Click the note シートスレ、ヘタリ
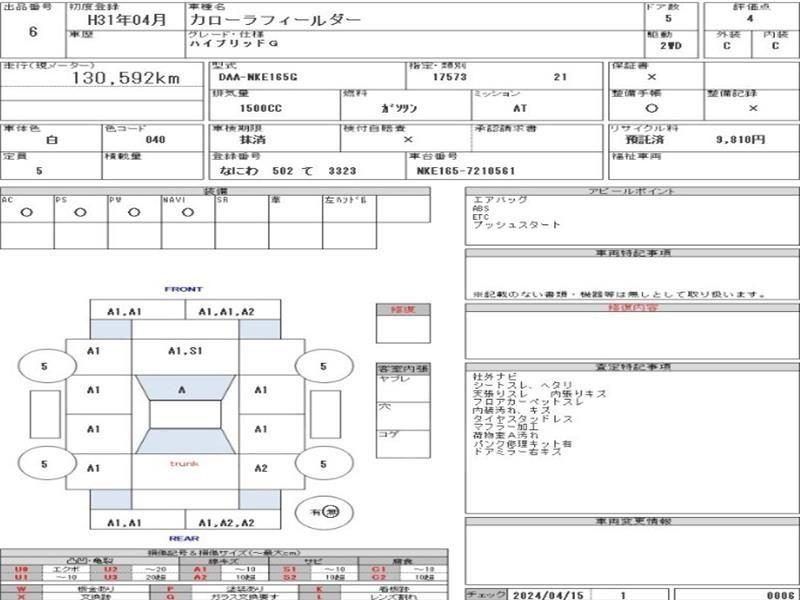The width and height of the screenshot is (800, 600). pyautogui.click(x=523, y=385)
